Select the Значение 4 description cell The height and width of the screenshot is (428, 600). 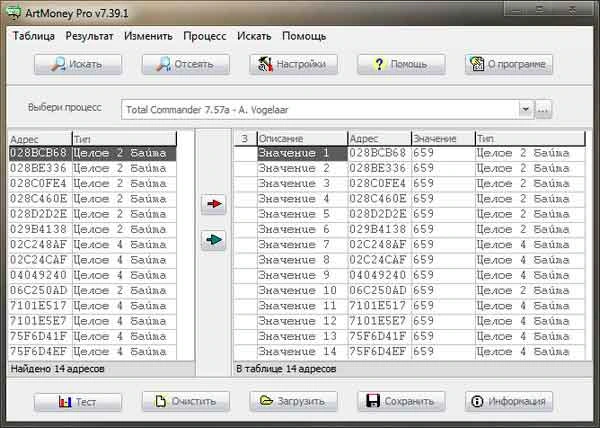302,199
